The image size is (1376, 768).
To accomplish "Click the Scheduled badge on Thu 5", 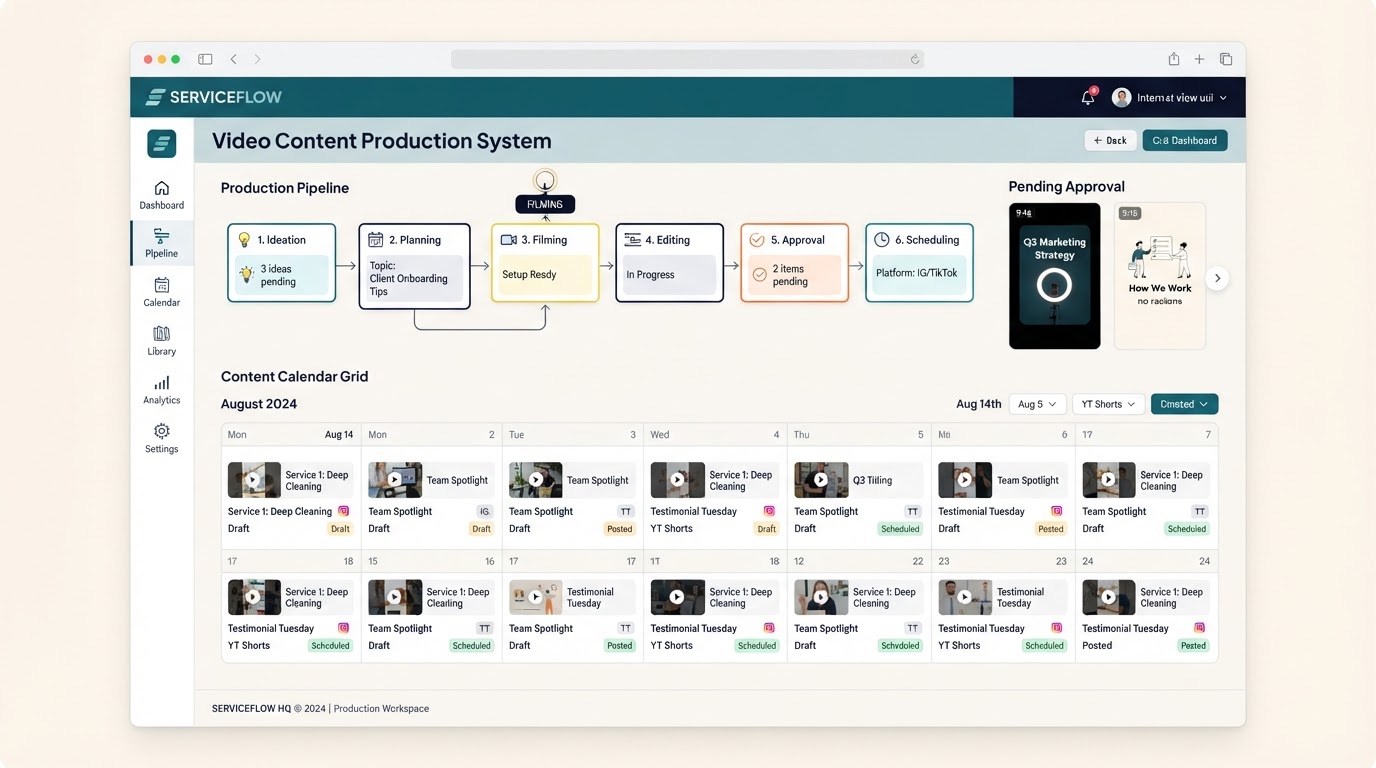I will tap(900, 529).
